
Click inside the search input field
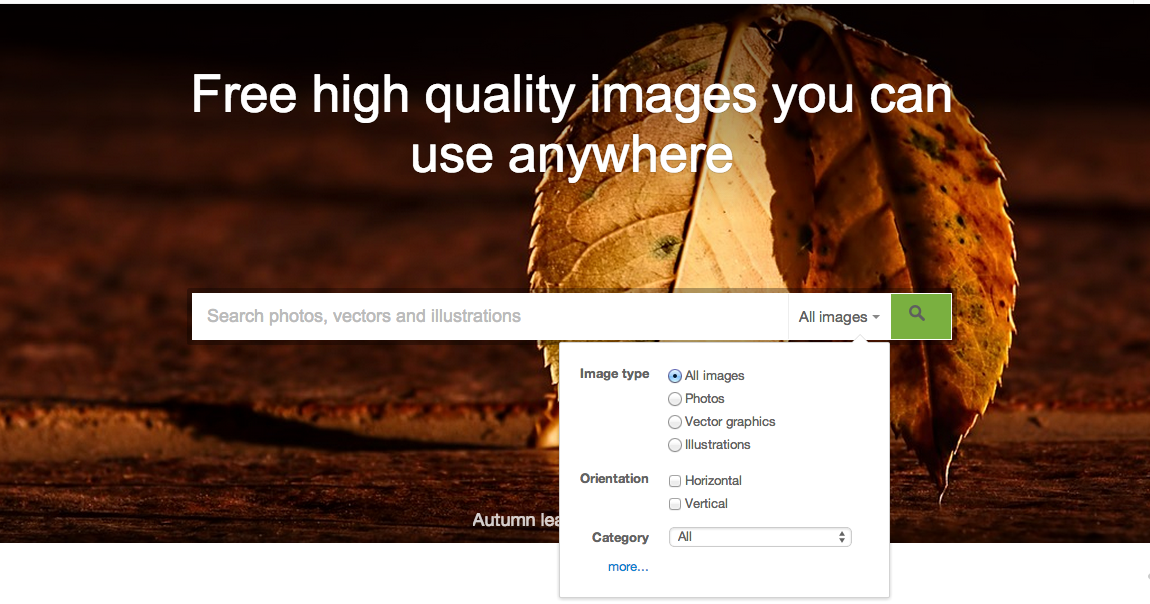coord(450,315)
